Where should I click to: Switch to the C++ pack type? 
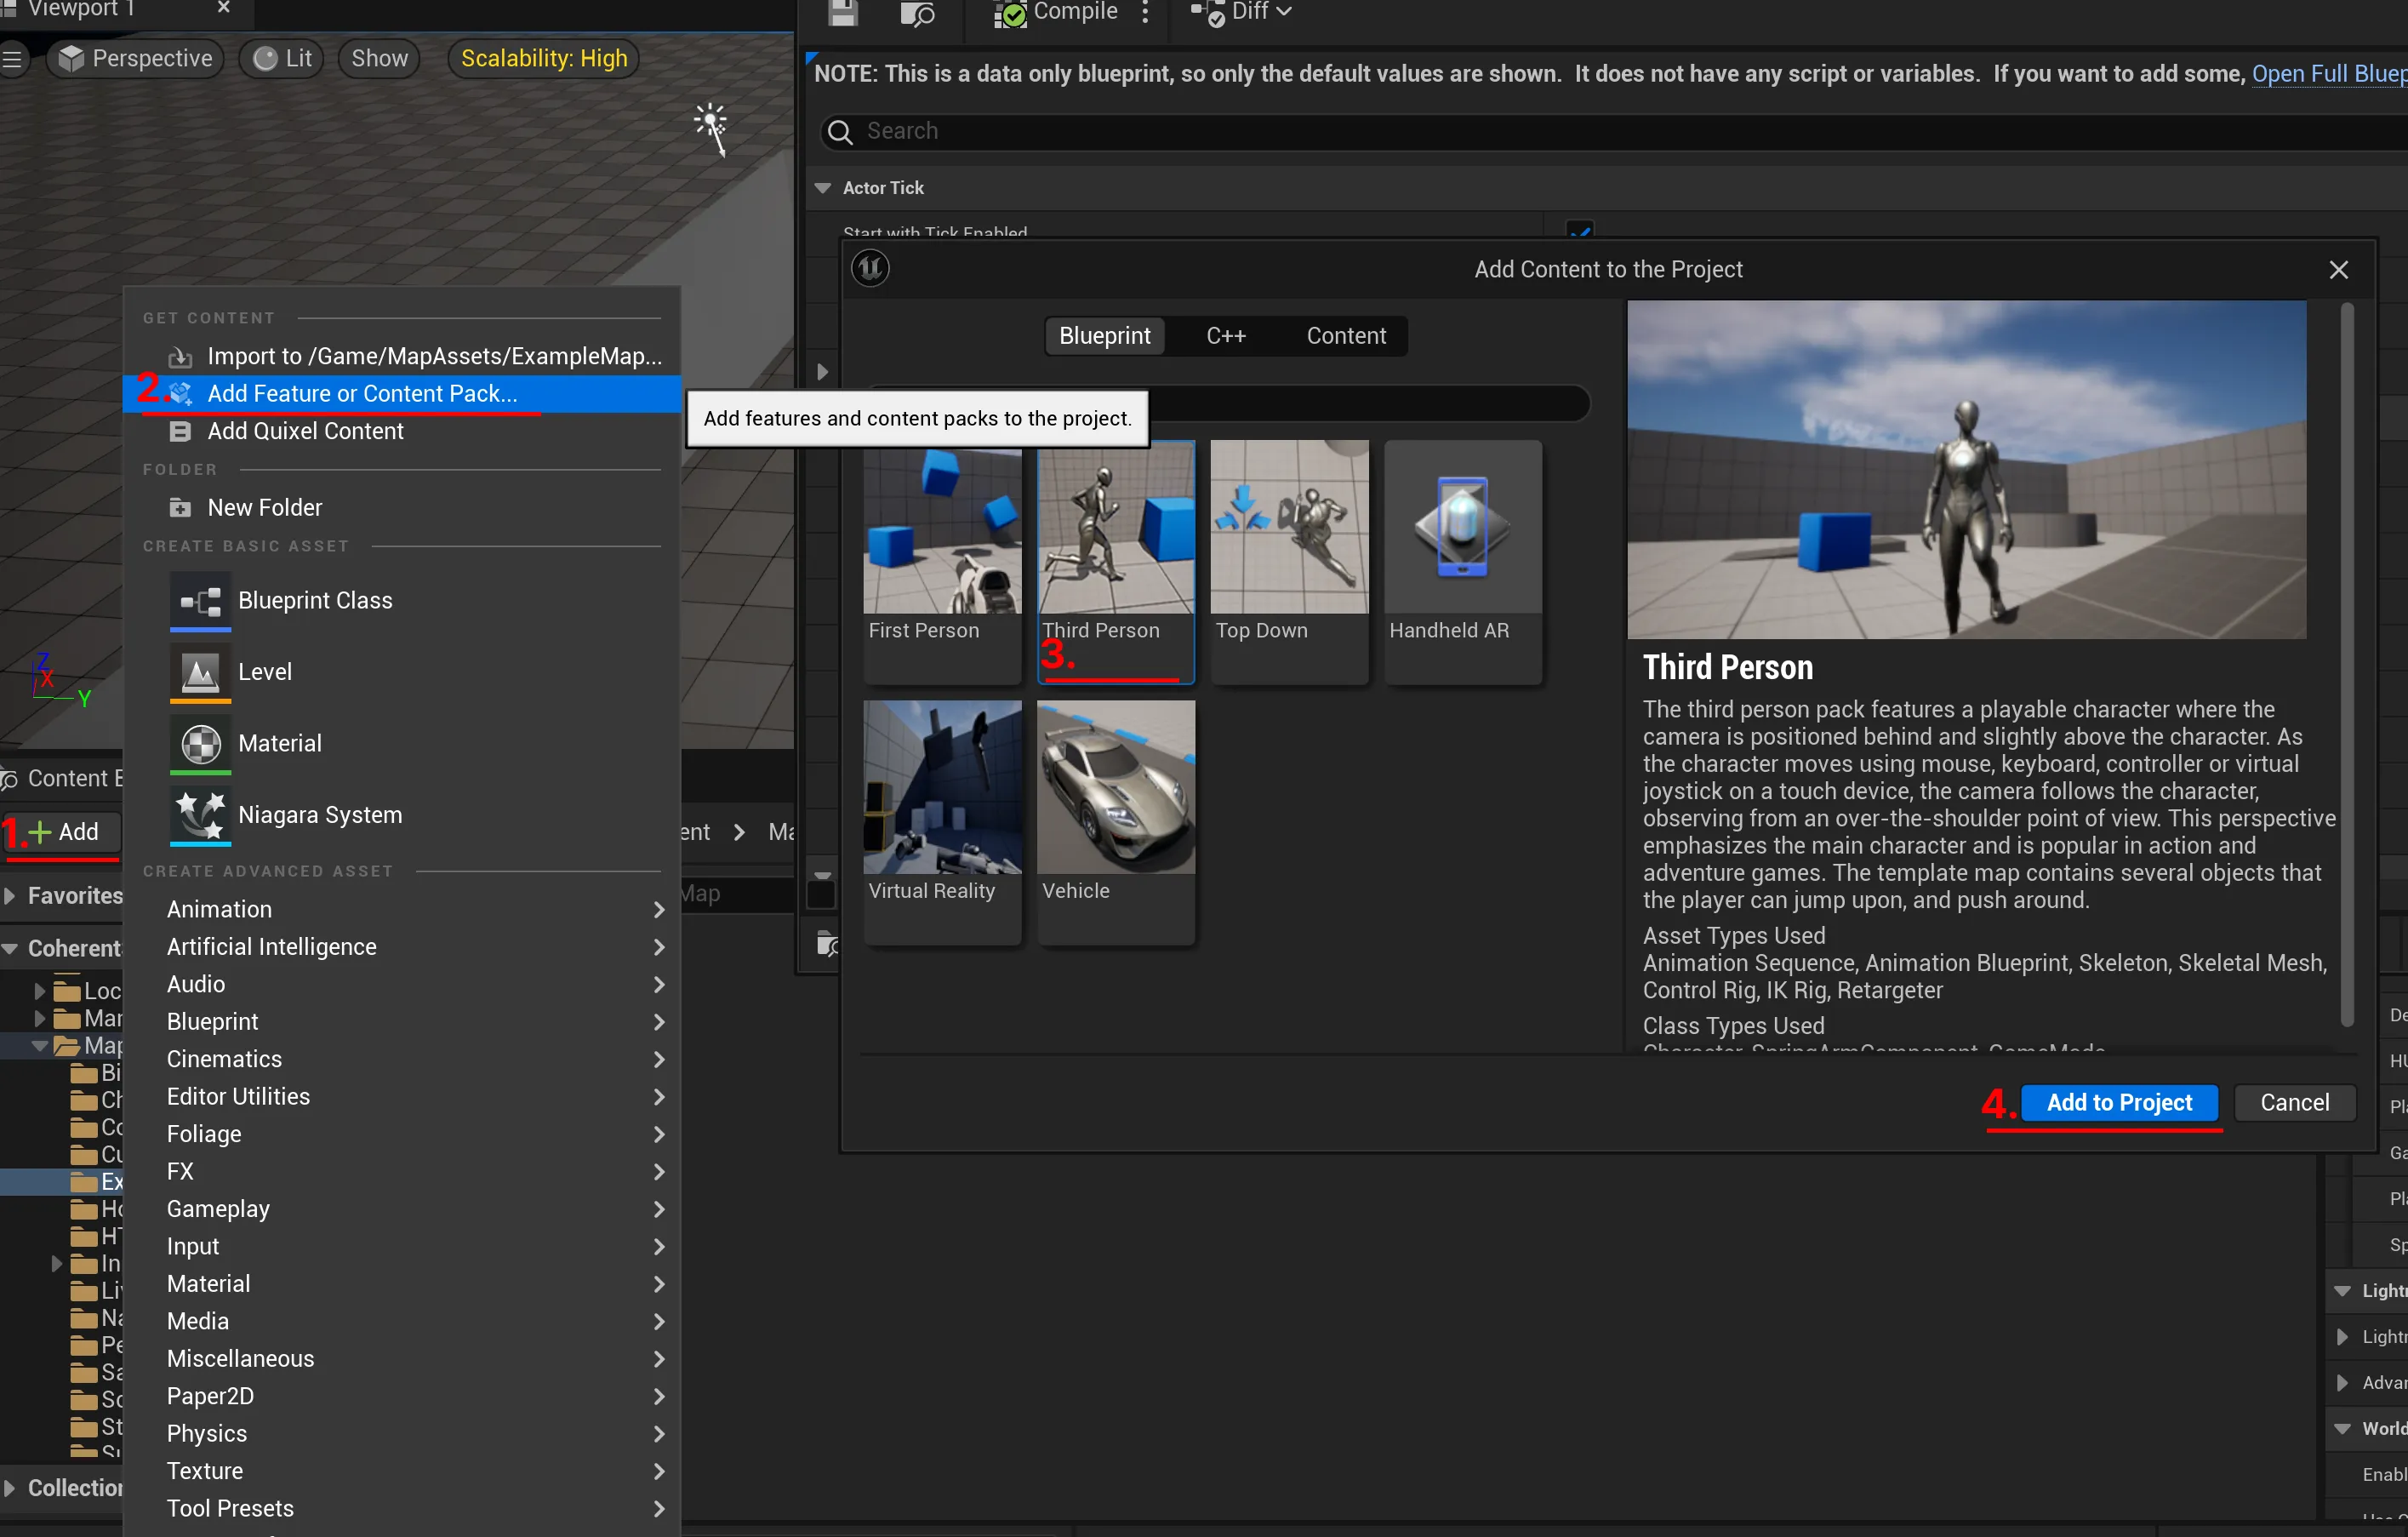click(1225, 336)
